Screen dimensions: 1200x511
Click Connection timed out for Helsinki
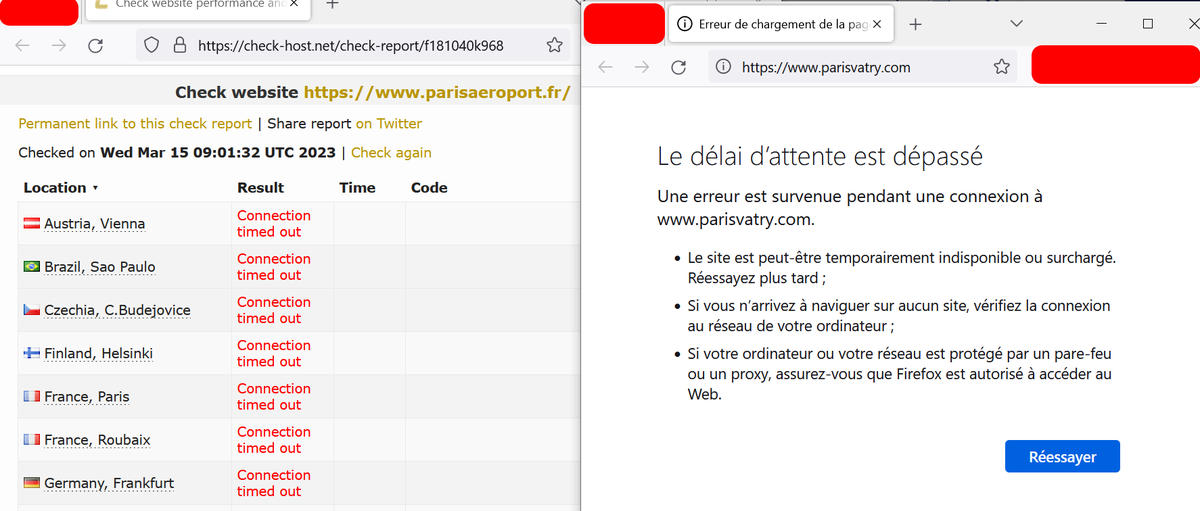[274, 353]
